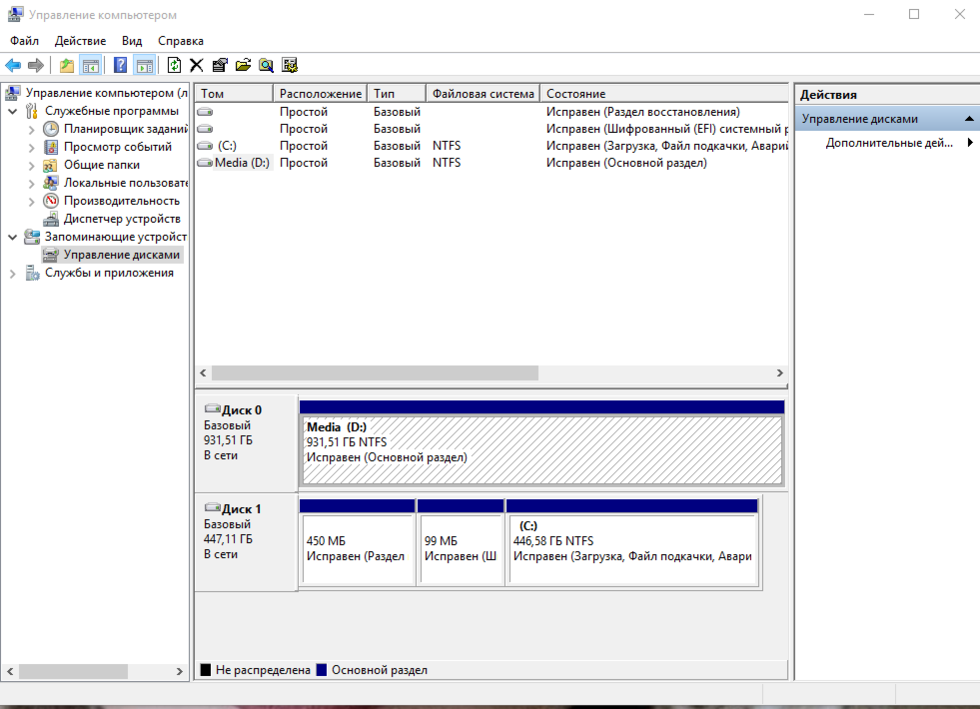Open Help with the question mark icon
The height and width of the screenshot is (709, 980).
tap(120, 65)
